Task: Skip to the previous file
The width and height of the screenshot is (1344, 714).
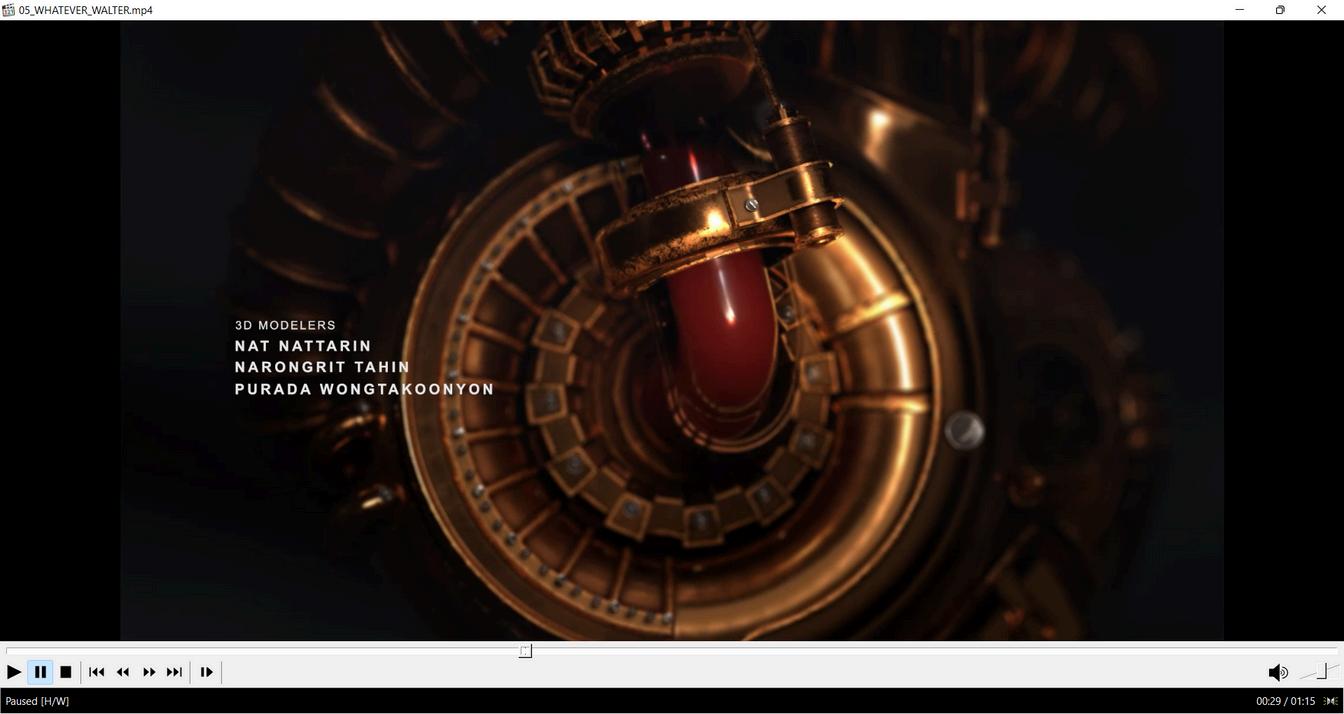Action: [x=97, y=672]
